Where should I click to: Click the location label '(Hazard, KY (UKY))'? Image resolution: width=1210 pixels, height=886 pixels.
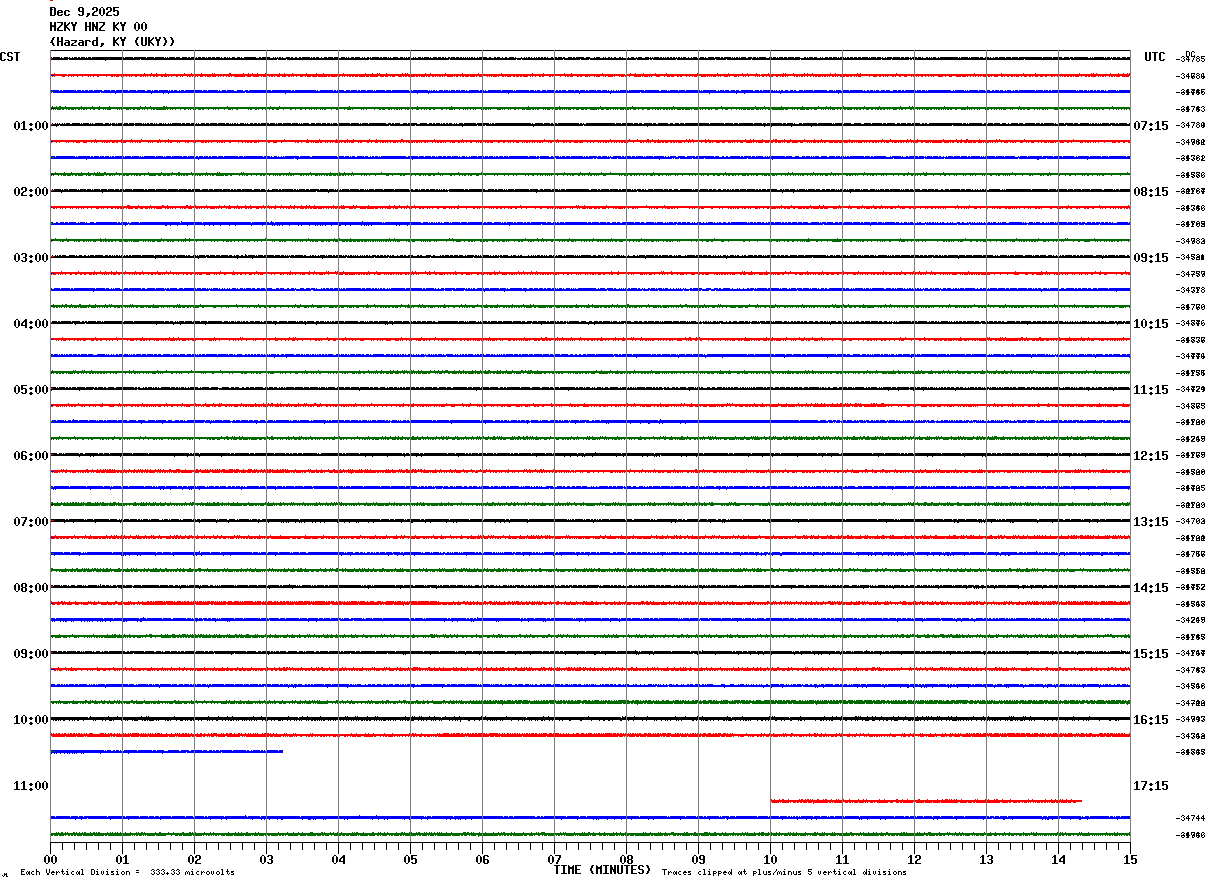[x=112, y=42]
